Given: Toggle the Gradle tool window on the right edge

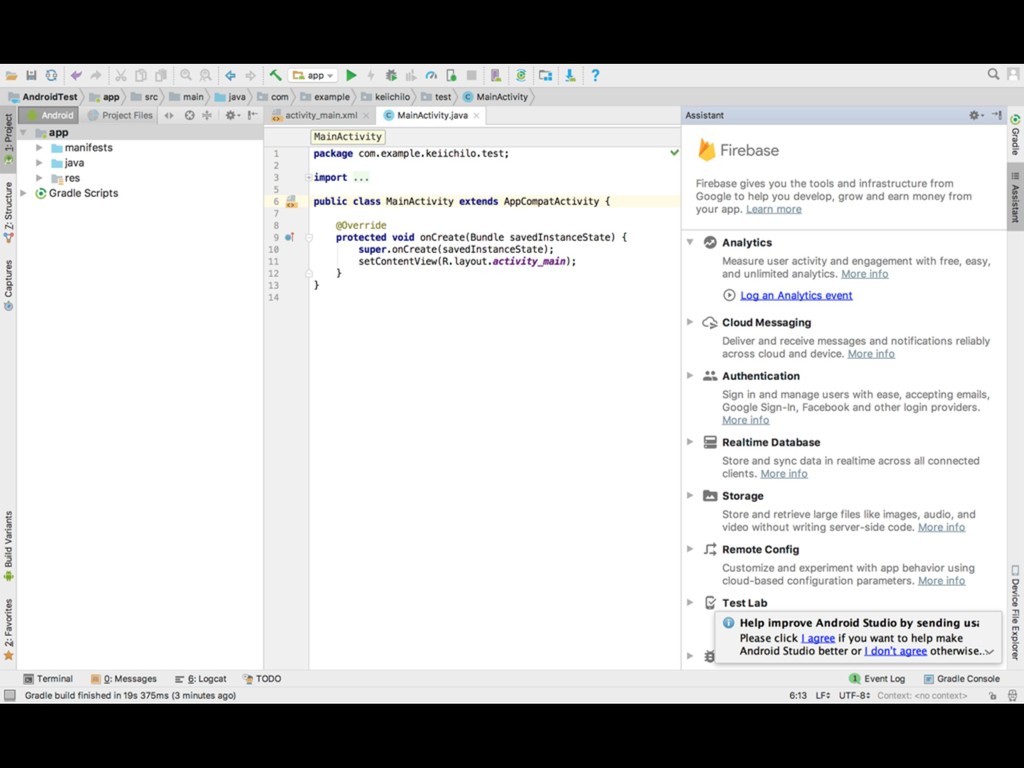Looking at the screenshot, I should click(1015, 135).
